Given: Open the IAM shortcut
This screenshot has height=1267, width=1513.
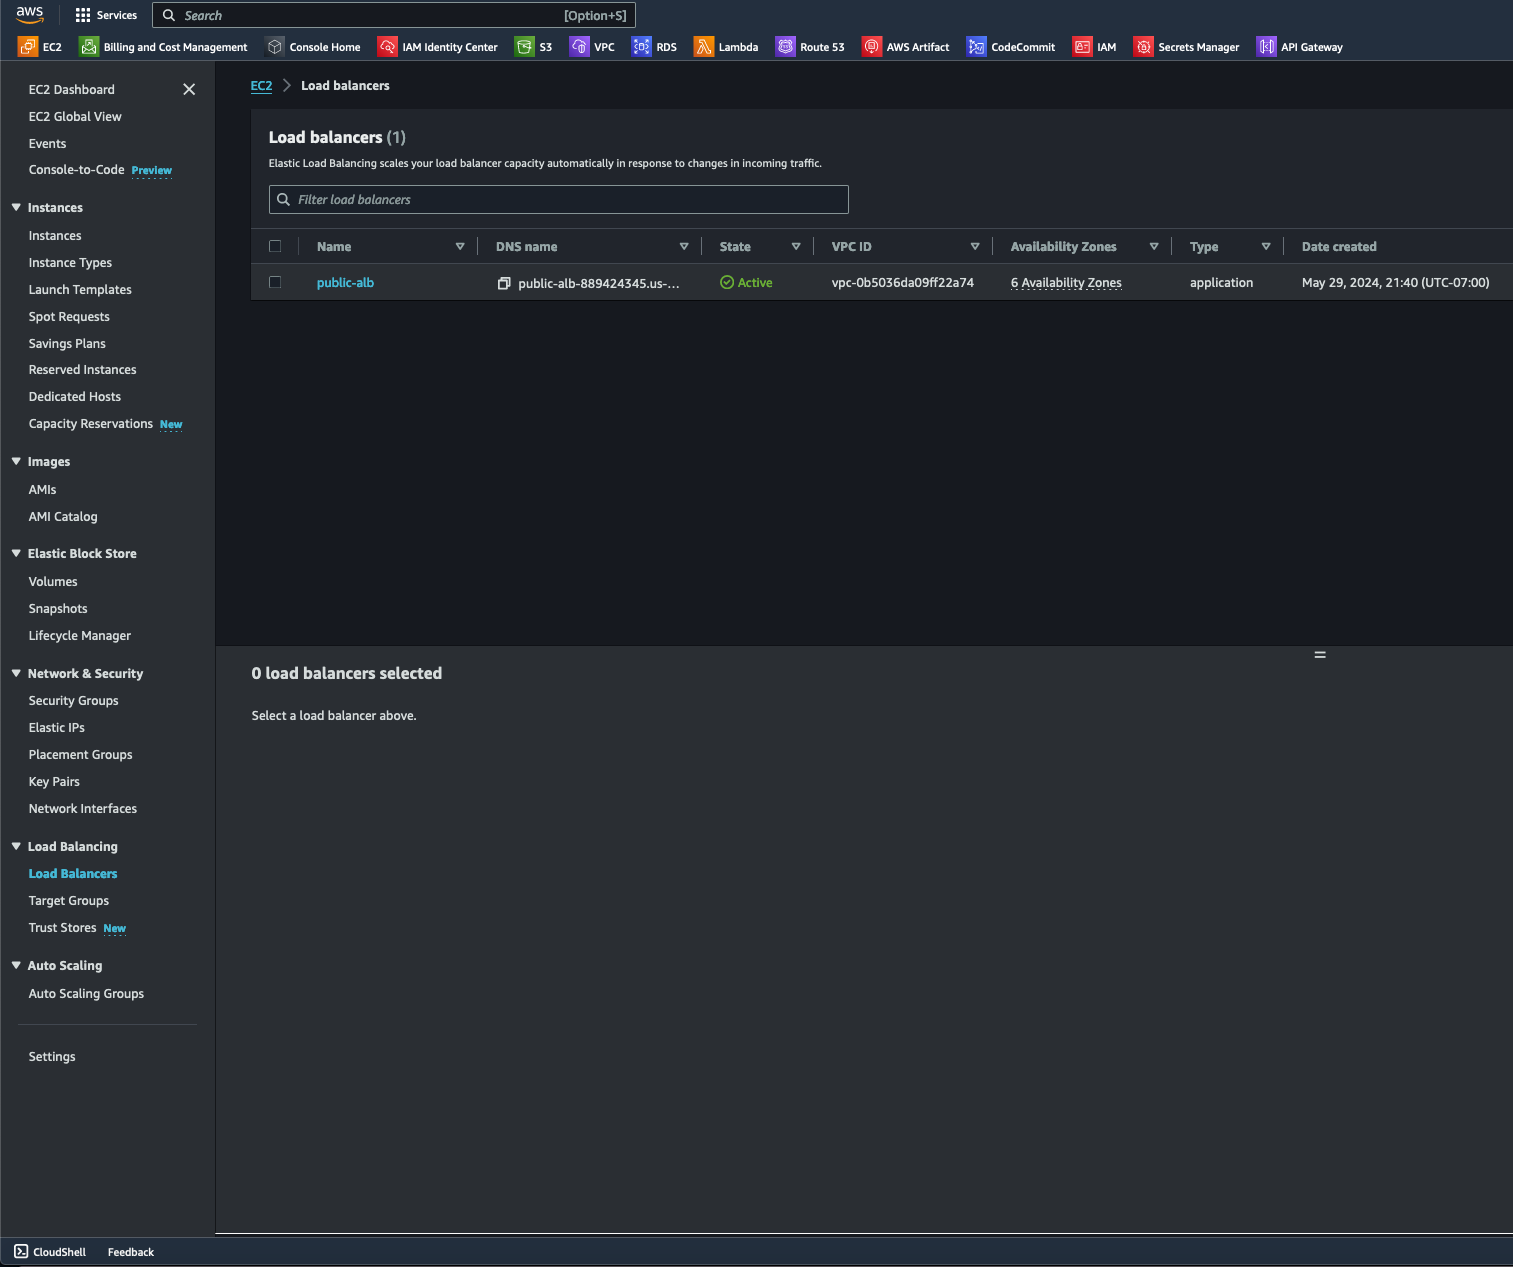Looking at the screenshot, I should [x=1094, y=47].
